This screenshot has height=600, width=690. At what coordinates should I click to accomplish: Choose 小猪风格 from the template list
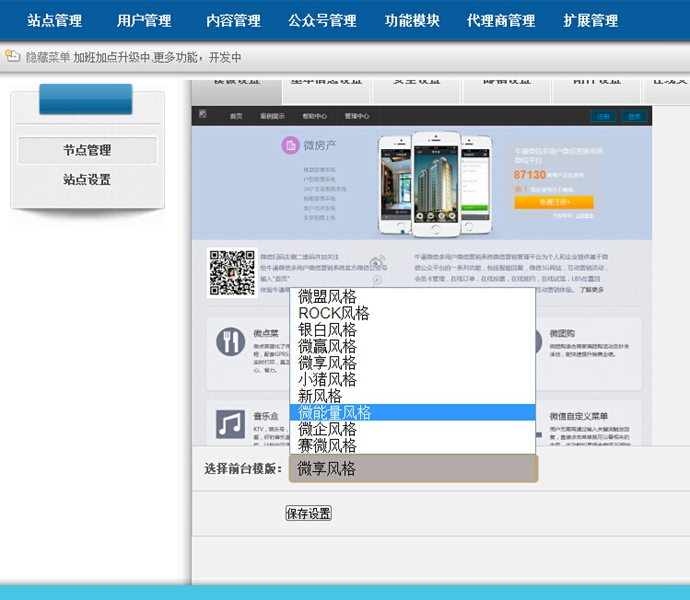coord(412,379)
